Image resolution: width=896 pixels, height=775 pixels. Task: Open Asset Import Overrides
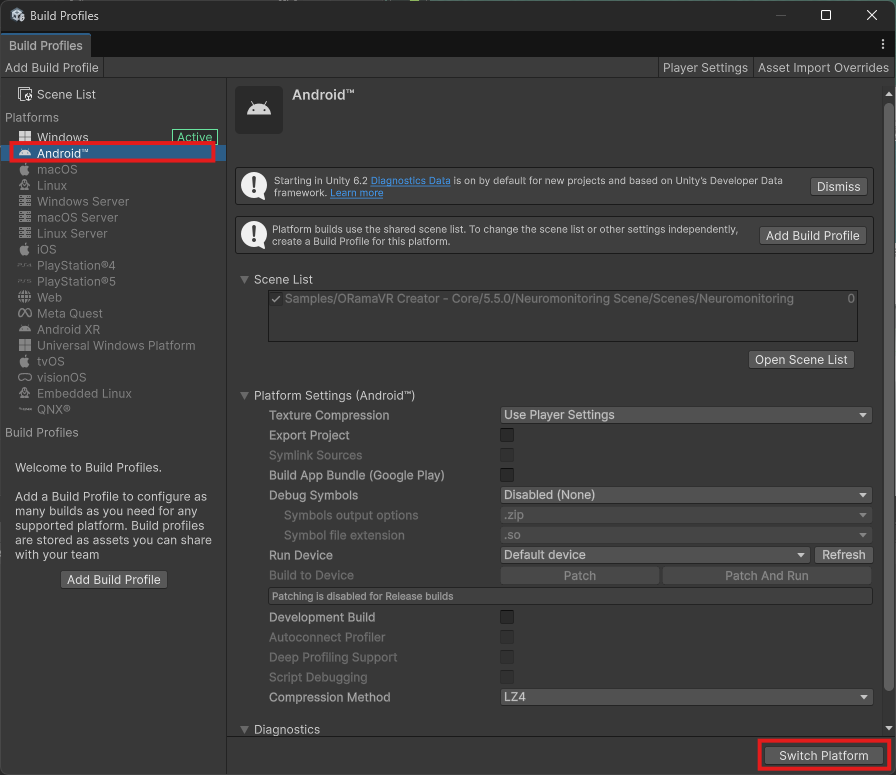pos(823,67)
